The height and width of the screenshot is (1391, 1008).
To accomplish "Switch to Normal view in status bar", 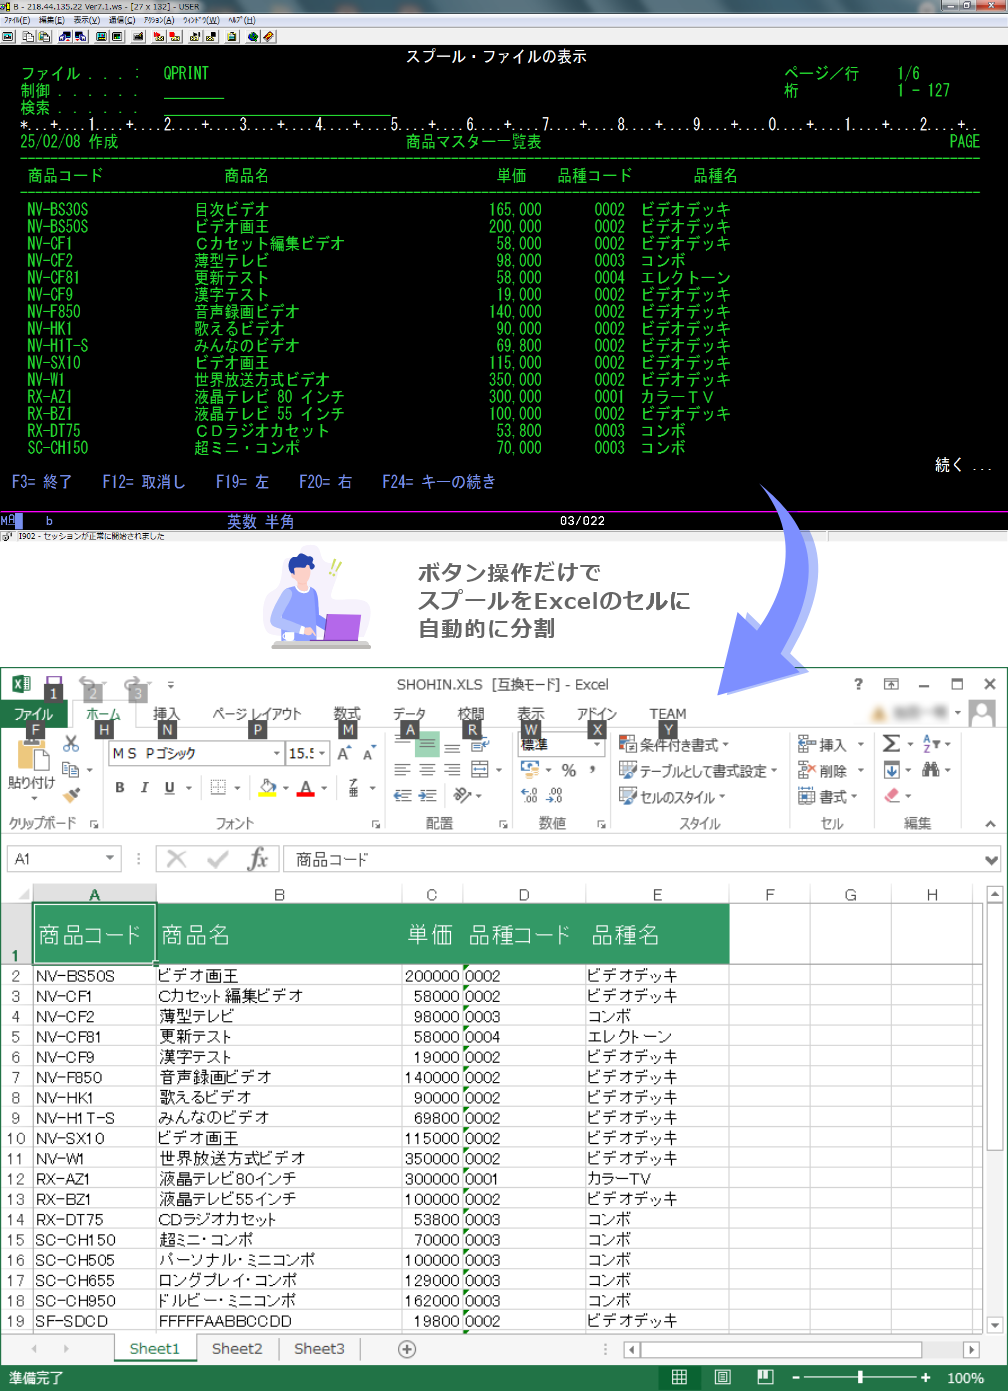I will tap(679, 1377).
